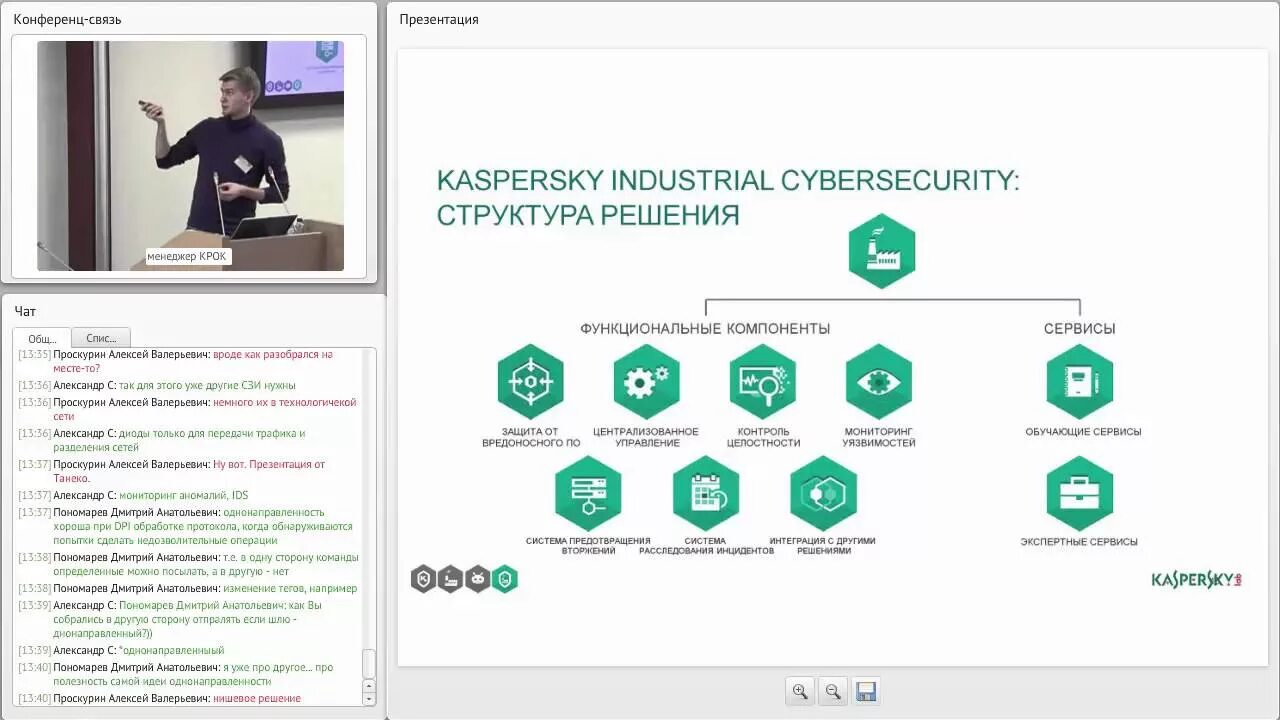1280x720 pixels.
Task: Click the zoom out magnifier button
Action: (x=833, y=691)
